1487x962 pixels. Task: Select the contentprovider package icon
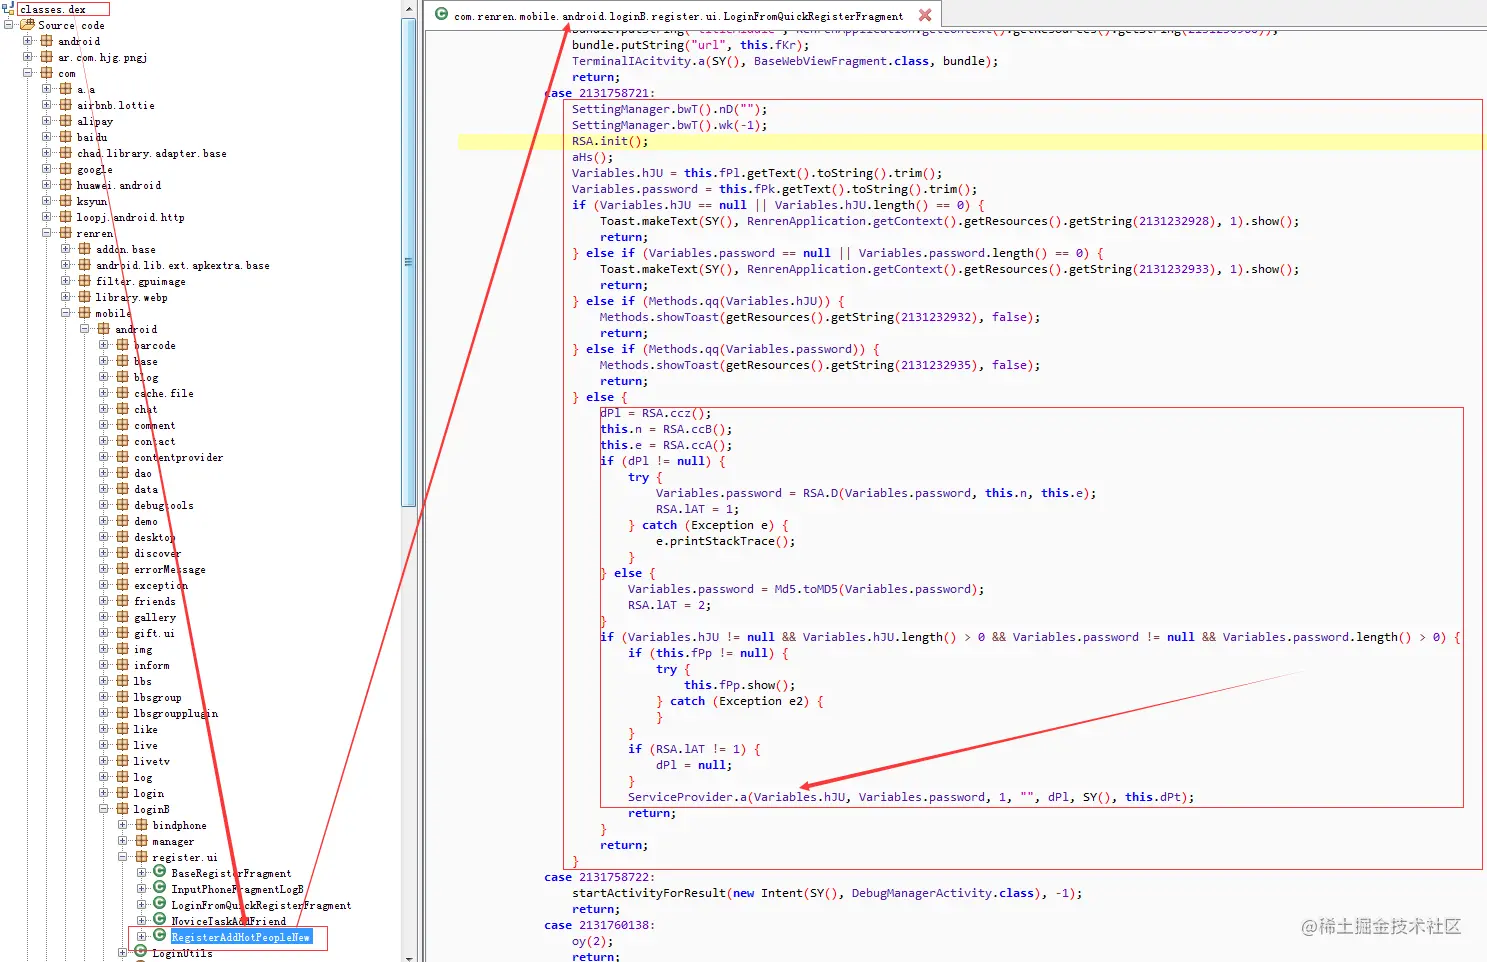[123, 457]
